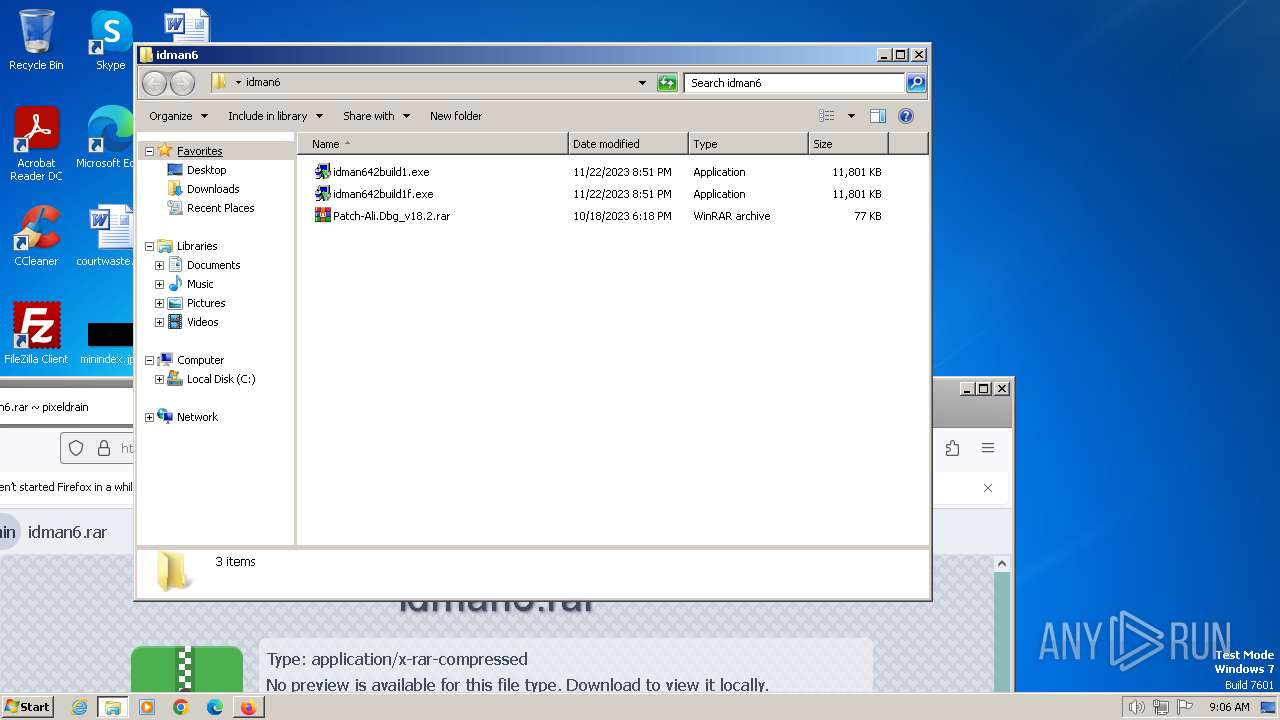Collapse Favorites tree group
The width and height of the screenshot is (1280, 720).
pyautogui.click(x=149, y=151)
